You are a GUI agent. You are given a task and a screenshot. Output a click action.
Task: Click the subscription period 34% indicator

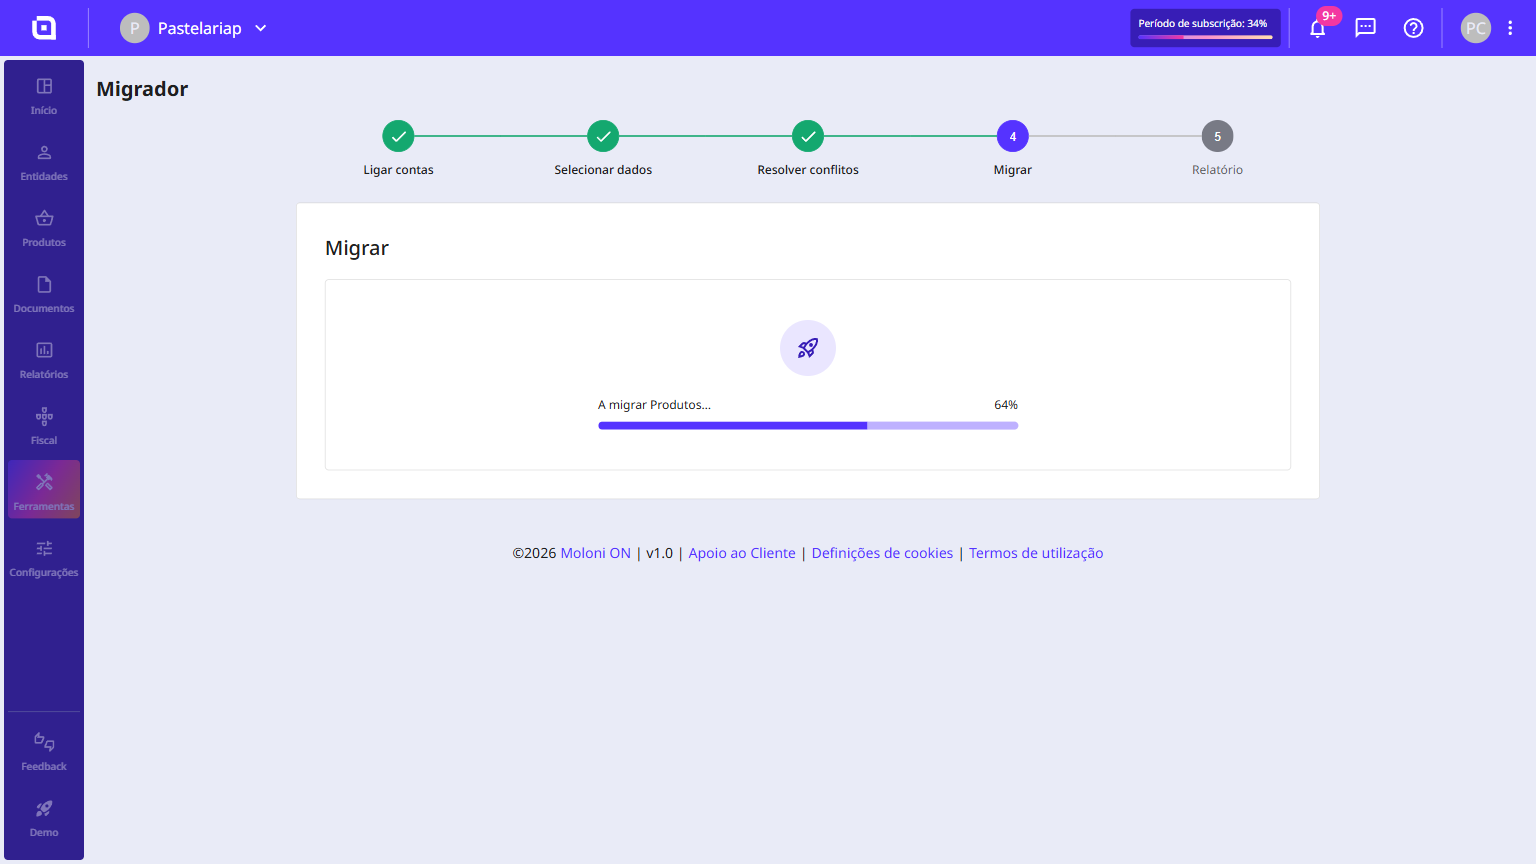coord(1205,28)
